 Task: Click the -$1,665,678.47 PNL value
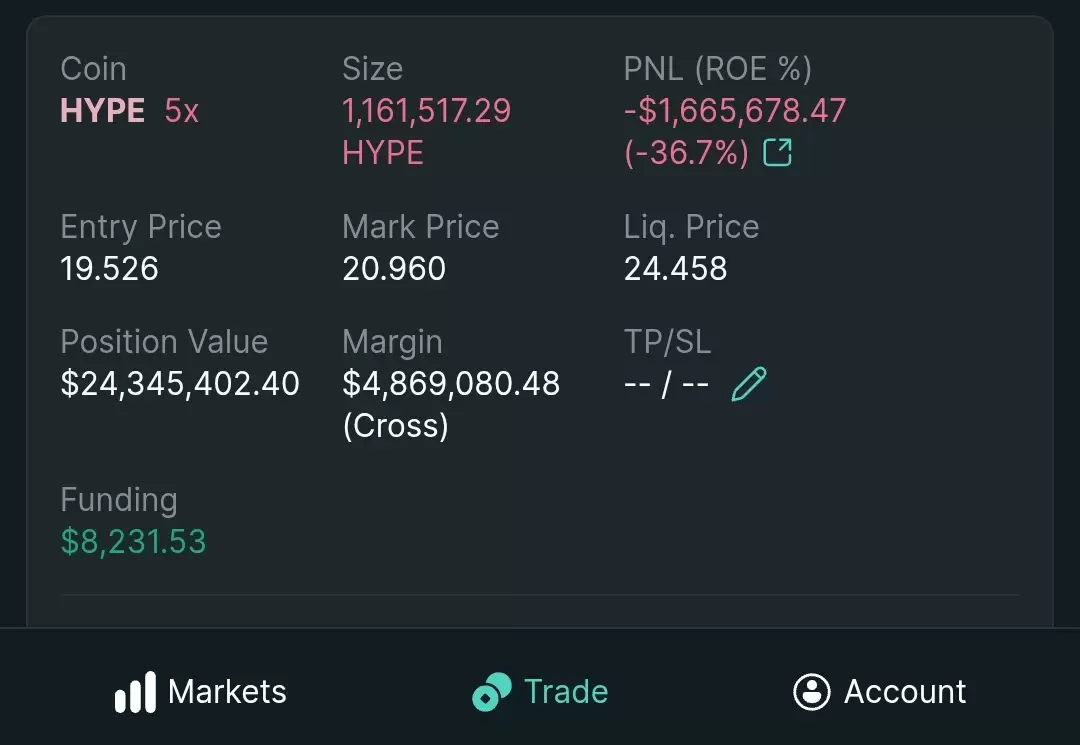735,111
